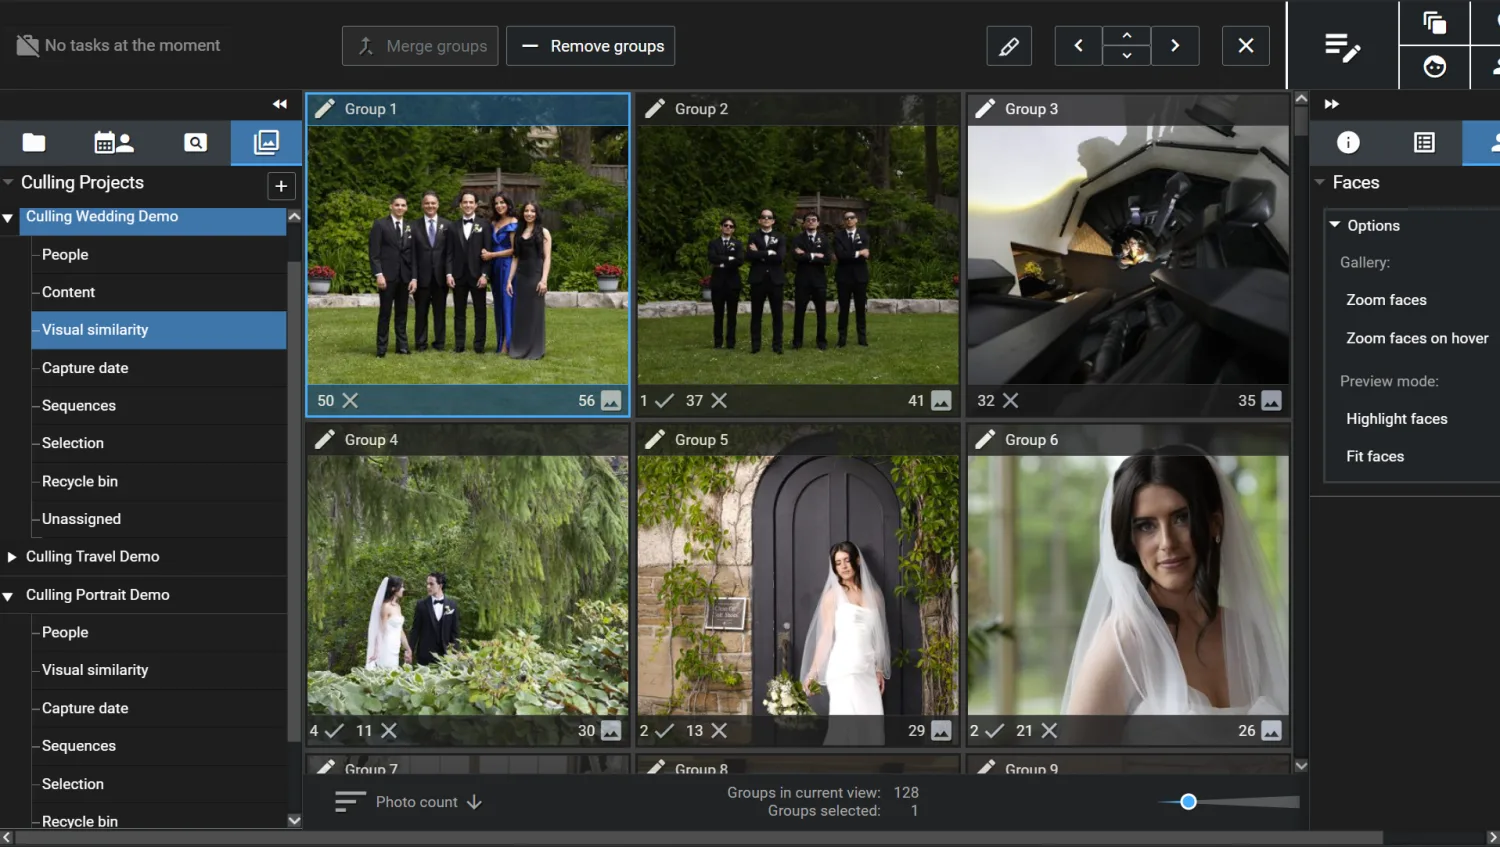Open the edit list icon at top right
Image resolution: width=1500 pixels, height=847 pixels.
(x=1342, y=47)
